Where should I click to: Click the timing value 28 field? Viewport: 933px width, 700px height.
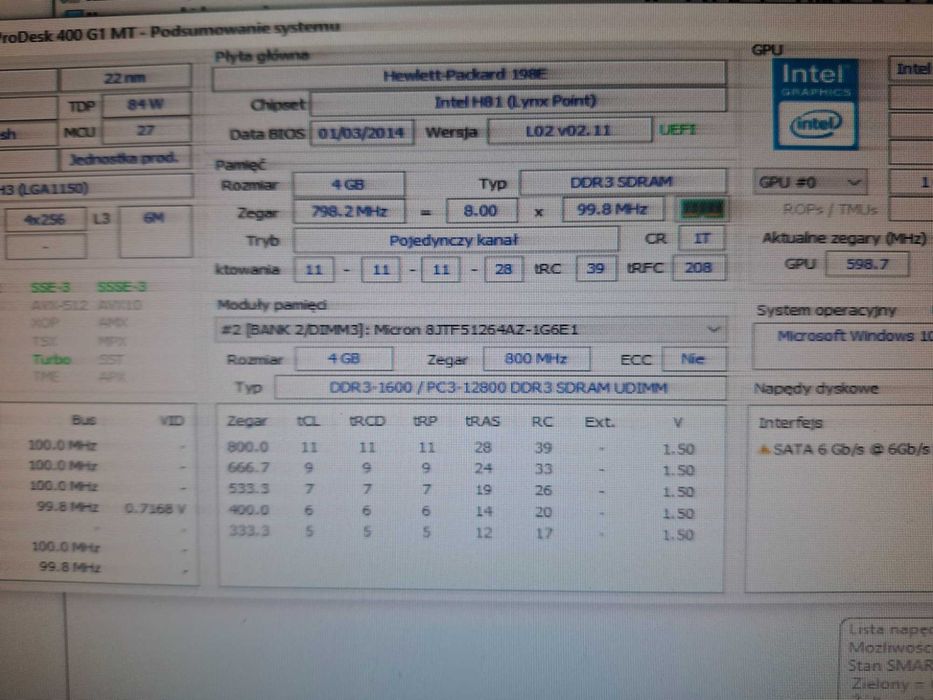tap(503, 269)
